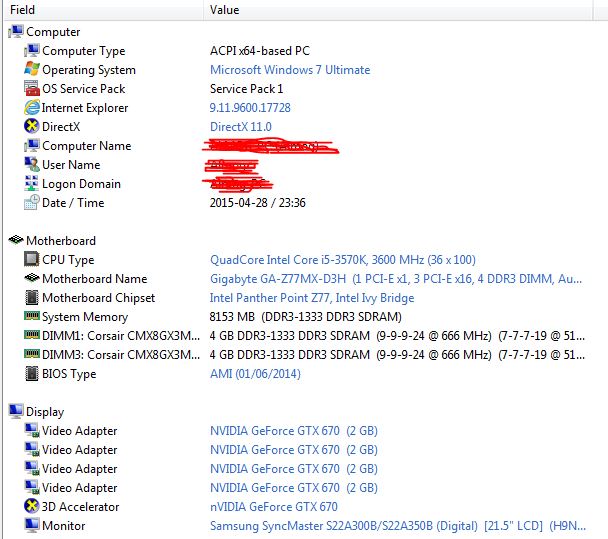Select the Display section header

pyautogui.click(x=45, y=412)
